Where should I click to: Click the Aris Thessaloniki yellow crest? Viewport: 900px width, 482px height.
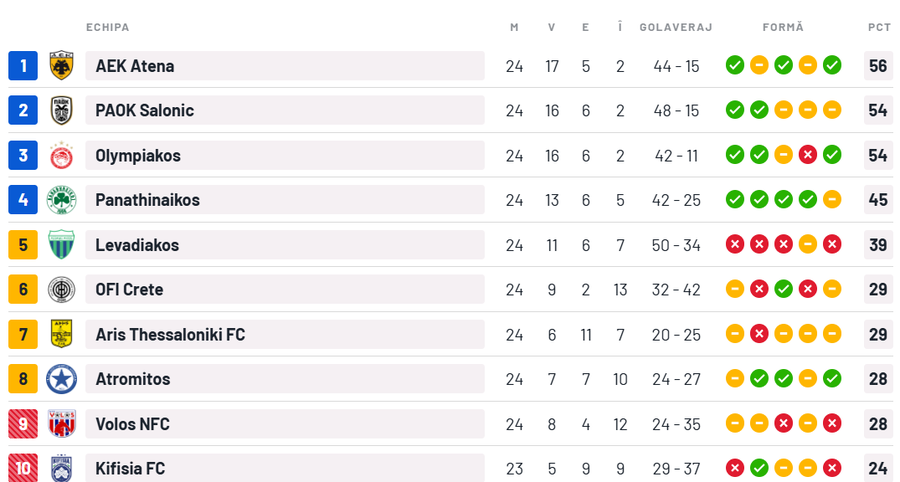[61, 334]
